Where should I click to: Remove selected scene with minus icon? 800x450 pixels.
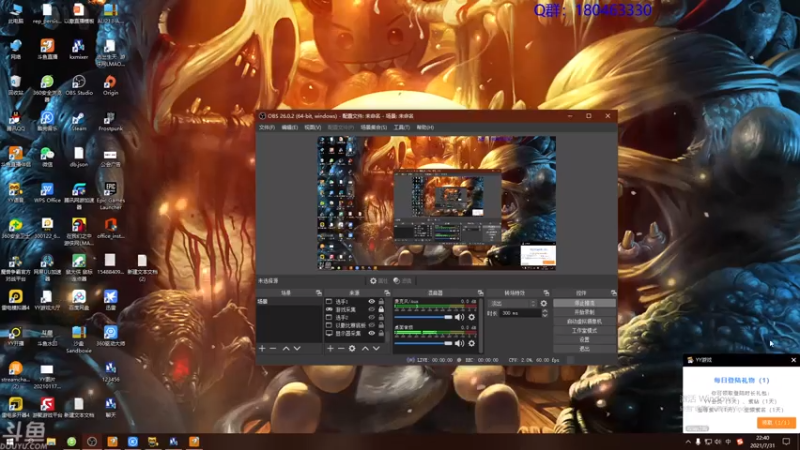273,348
